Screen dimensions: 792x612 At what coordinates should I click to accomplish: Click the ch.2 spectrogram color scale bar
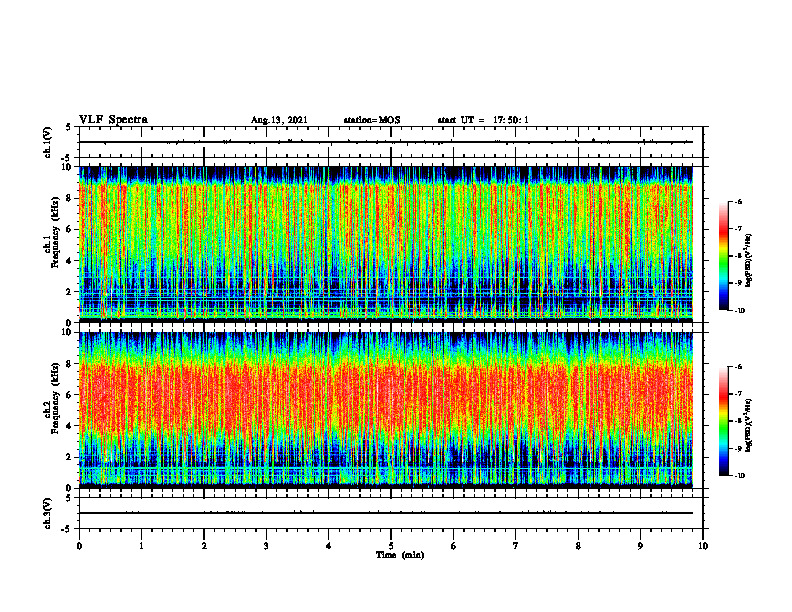coord(723,421)
